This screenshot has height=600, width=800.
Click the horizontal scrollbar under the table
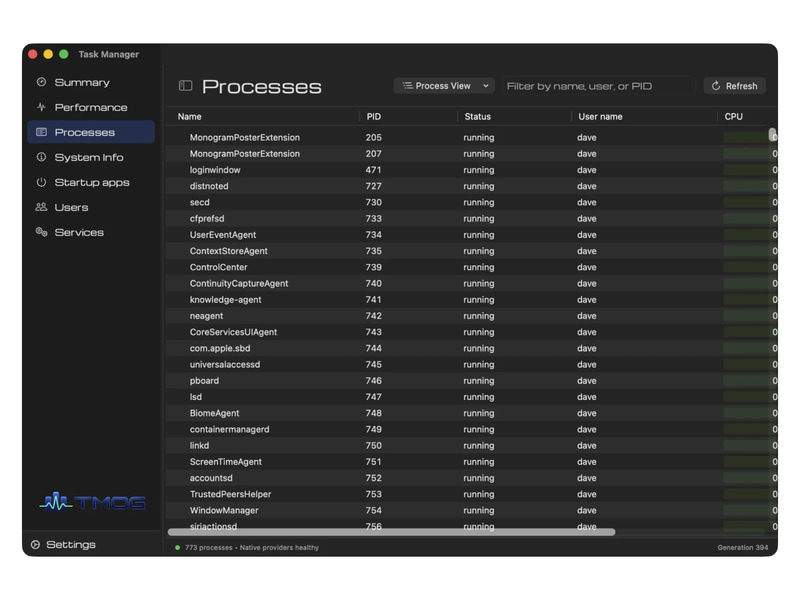[x=391, y=532]
